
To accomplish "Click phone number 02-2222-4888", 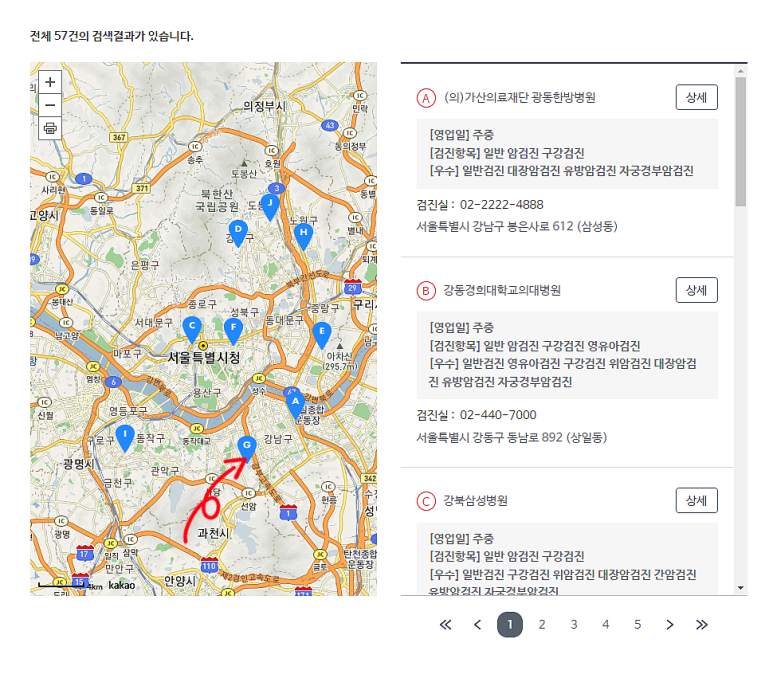I will click(x=501, y=205).
